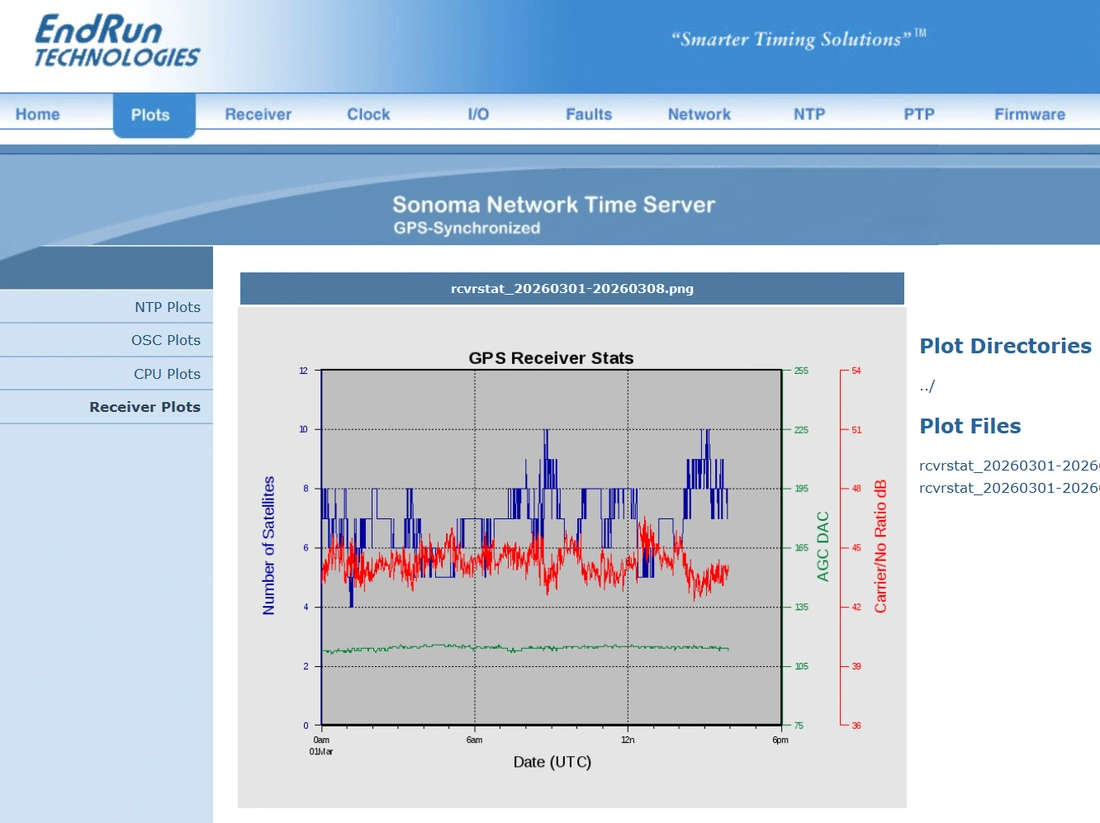The width and height of the screenshot is (1100, 823).
Task: Click the AGC DAC axis label
Action: click(823, 547)
